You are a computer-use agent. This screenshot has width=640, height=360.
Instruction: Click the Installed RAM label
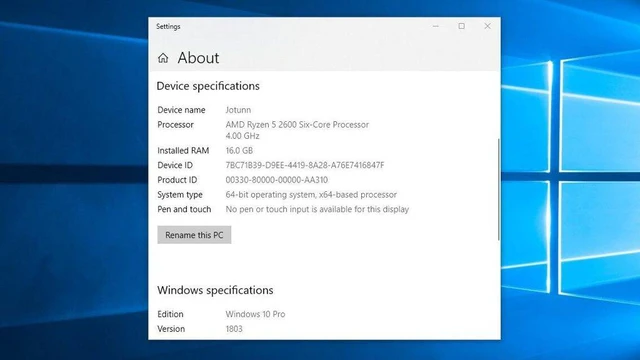click(183, 151)
